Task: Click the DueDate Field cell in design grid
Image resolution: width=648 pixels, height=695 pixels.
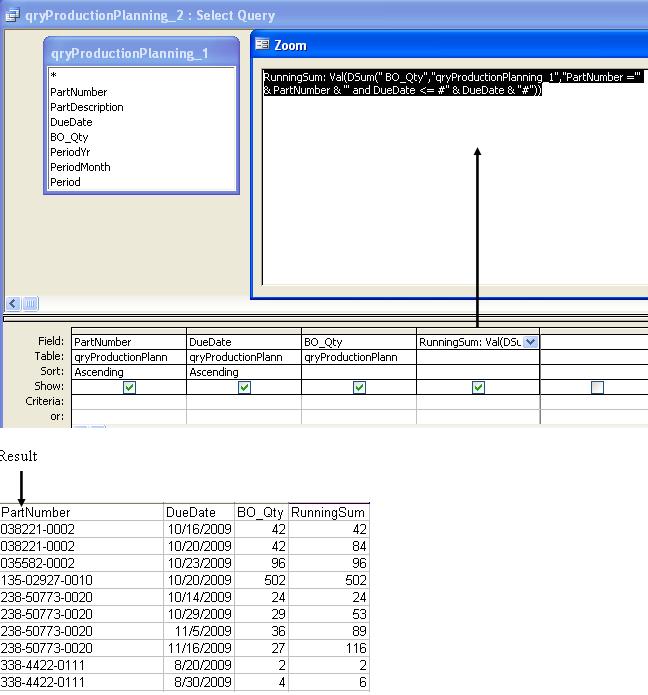Action: pos(244,342)
